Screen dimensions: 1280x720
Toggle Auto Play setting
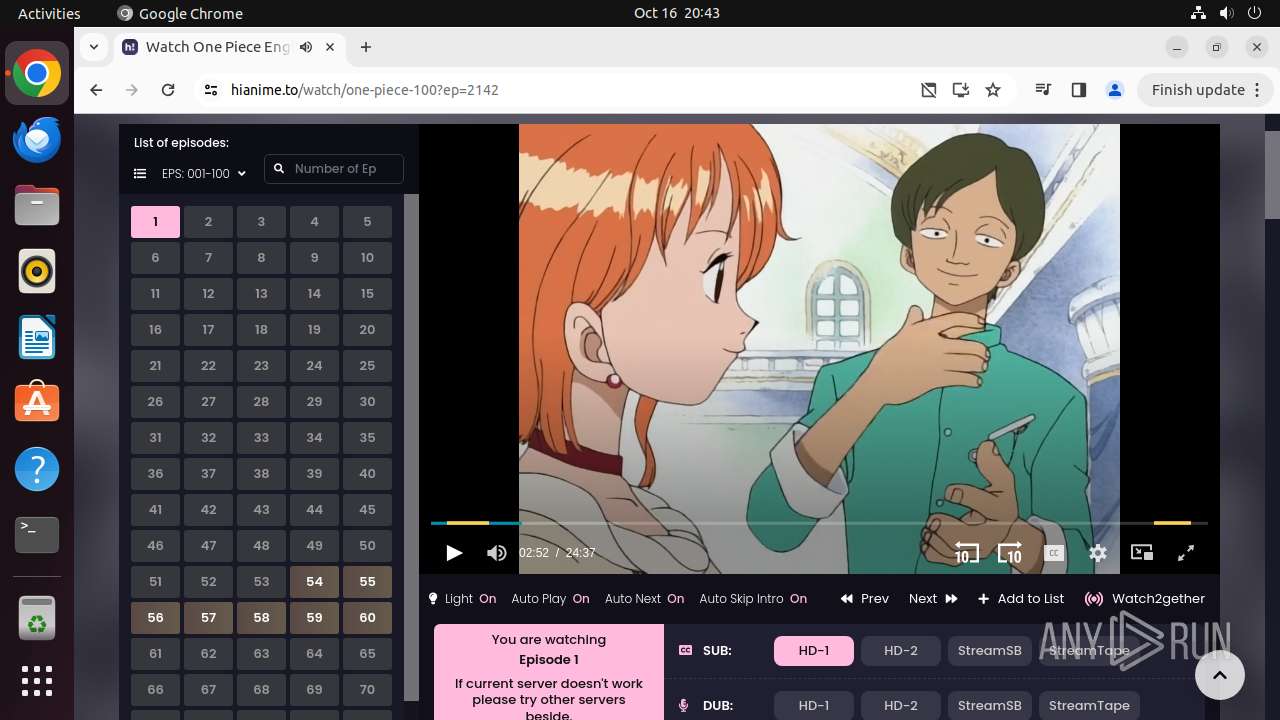[550, 599]
